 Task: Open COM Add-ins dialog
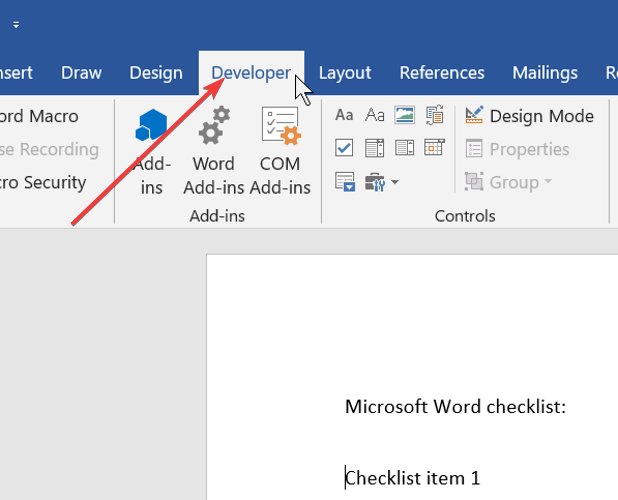(x=280, y=152)
